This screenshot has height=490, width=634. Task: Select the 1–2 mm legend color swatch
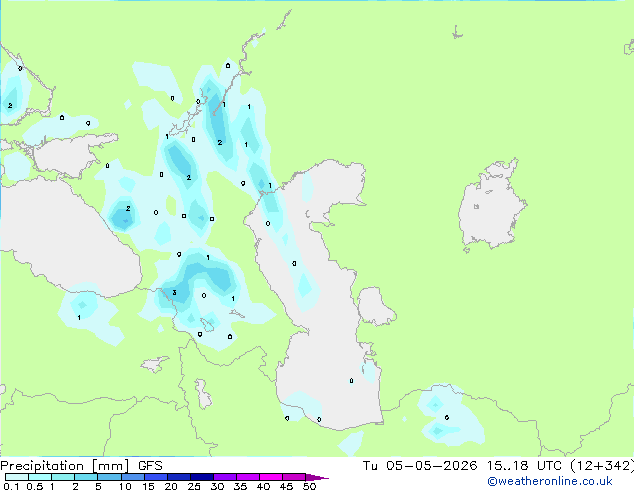pos(63,477)
